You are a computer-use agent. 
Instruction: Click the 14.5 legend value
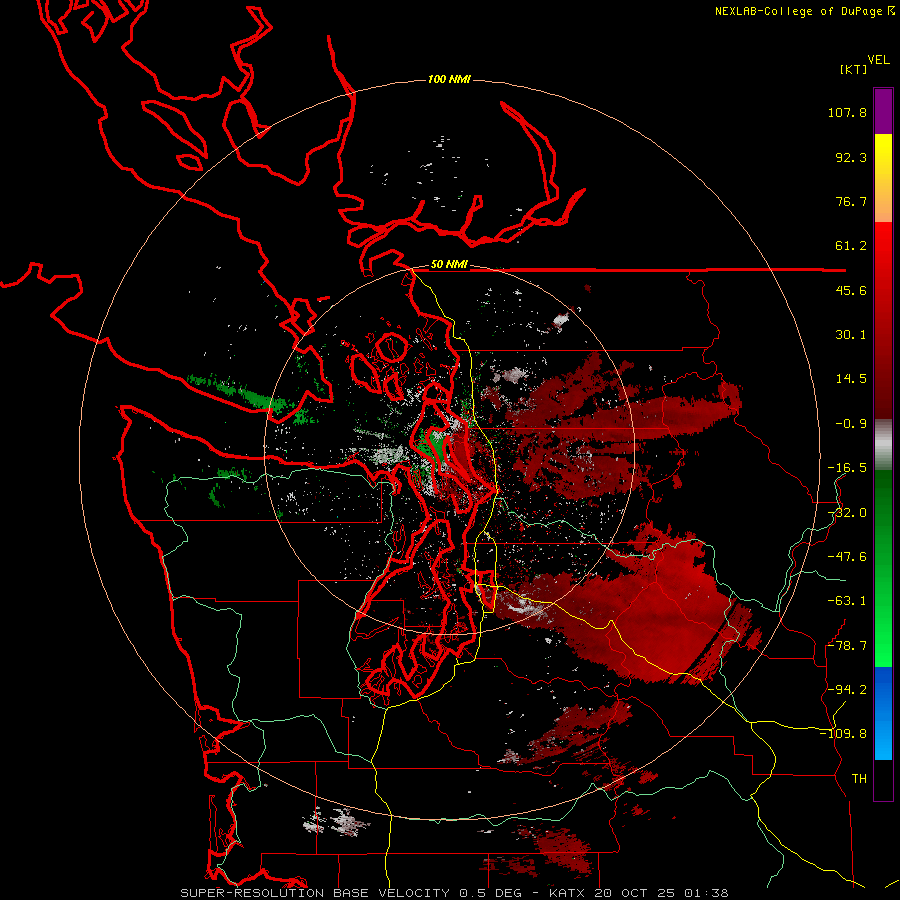[851, 379]
